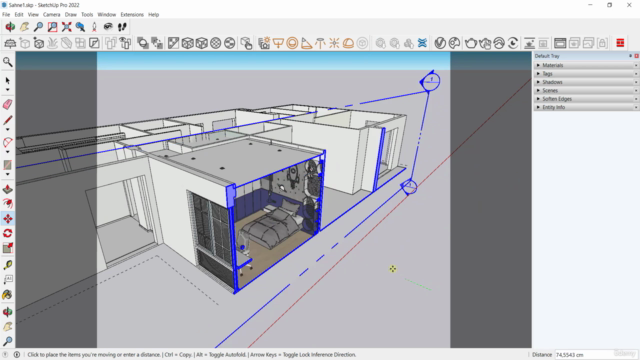
Task: Open dropdown arrow below Arc tool
Action: click(x=7, y=152)
